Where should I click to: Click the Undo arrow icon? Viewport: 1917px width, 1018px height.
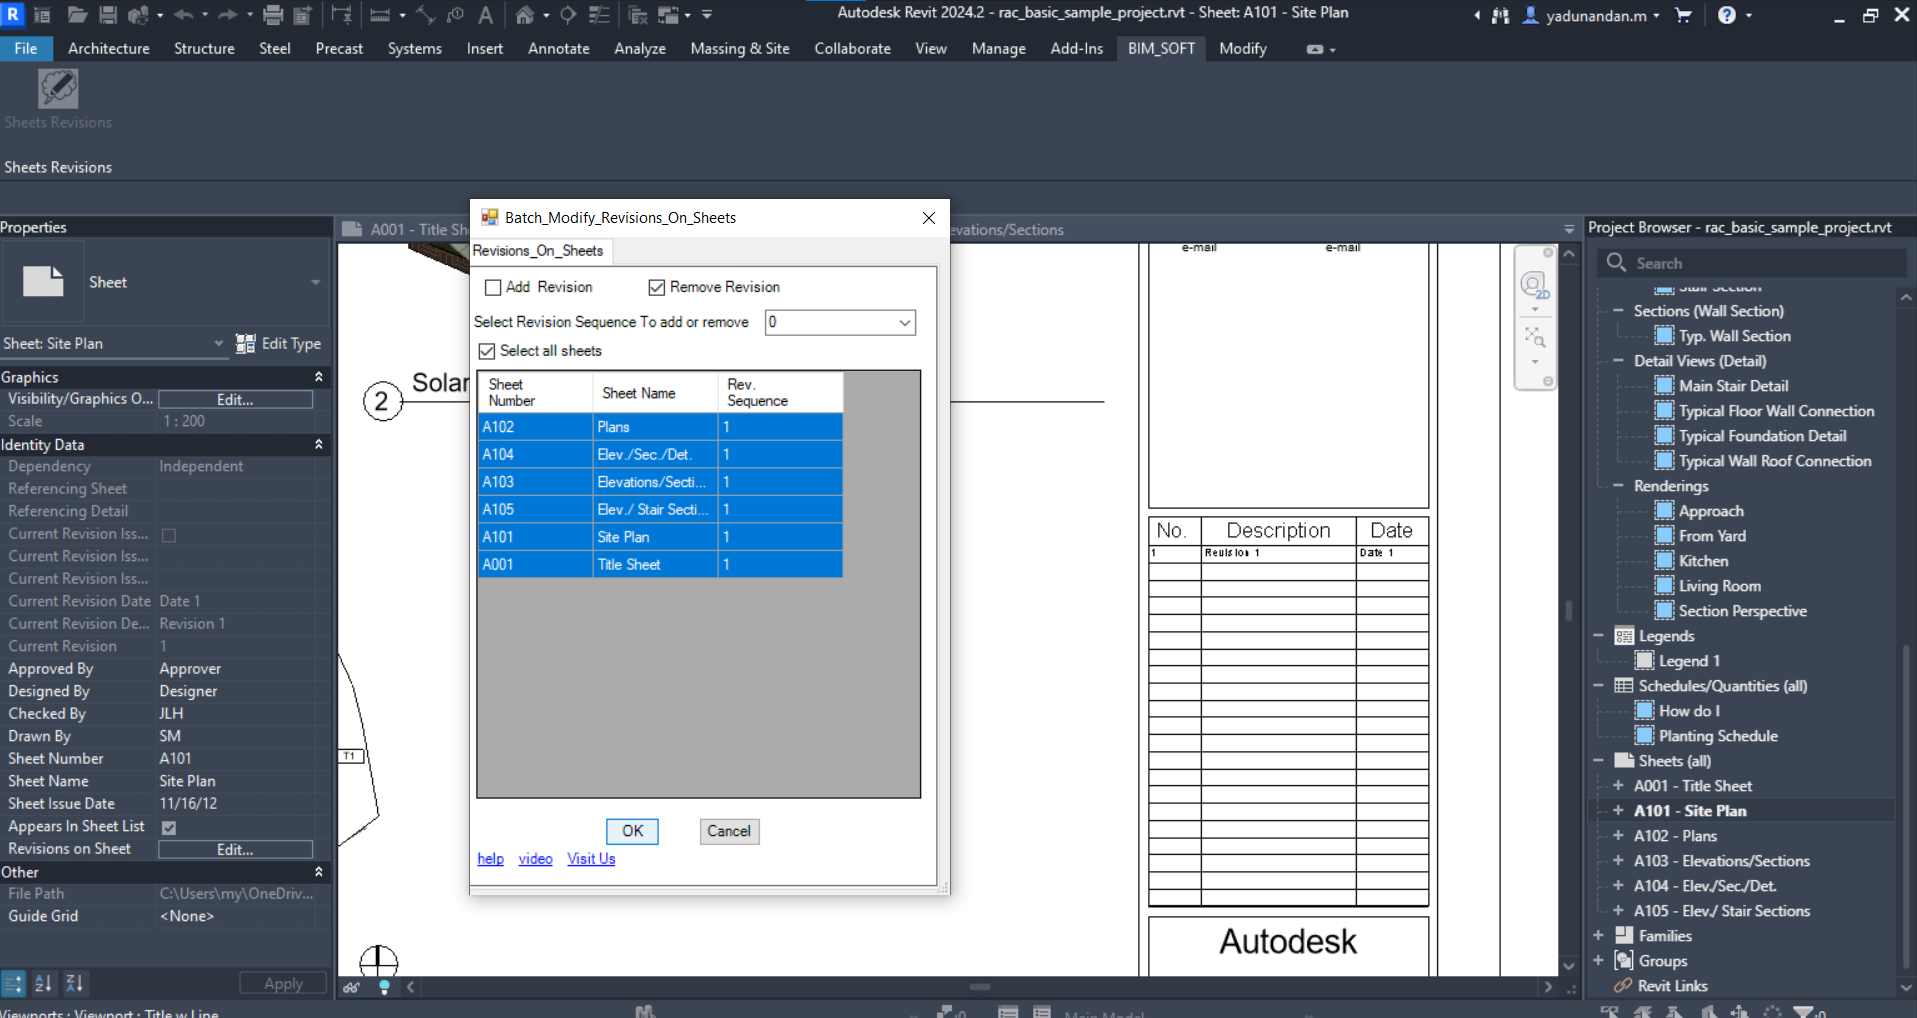pos(183,15)
